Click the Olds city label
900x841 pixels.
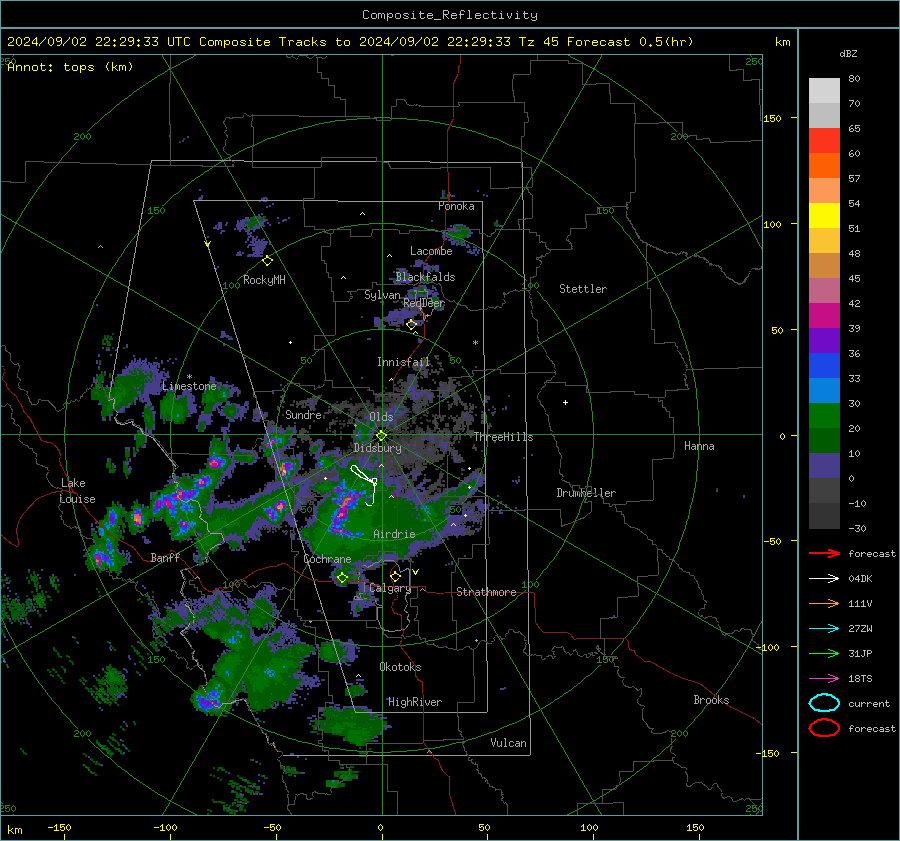(x=381, y=416)
